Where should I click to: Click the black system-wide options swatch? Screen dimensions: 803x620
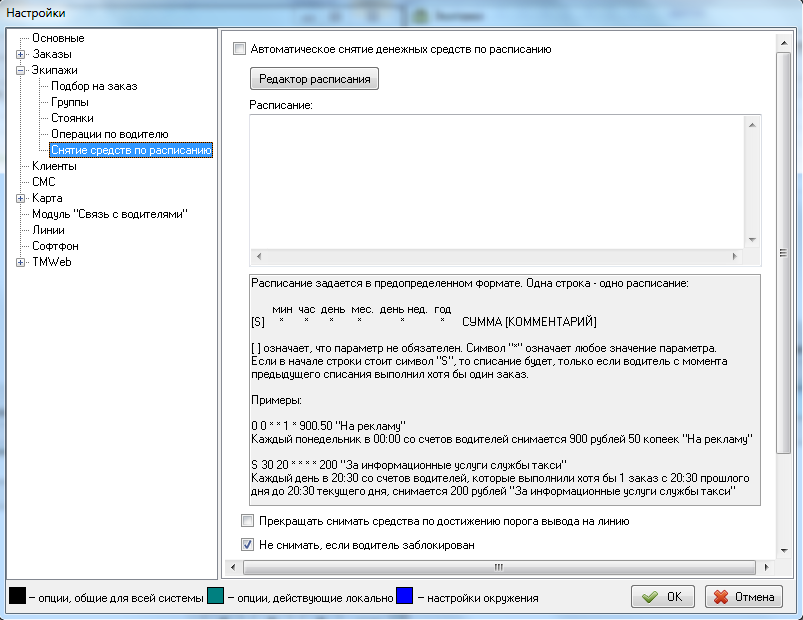17,595
